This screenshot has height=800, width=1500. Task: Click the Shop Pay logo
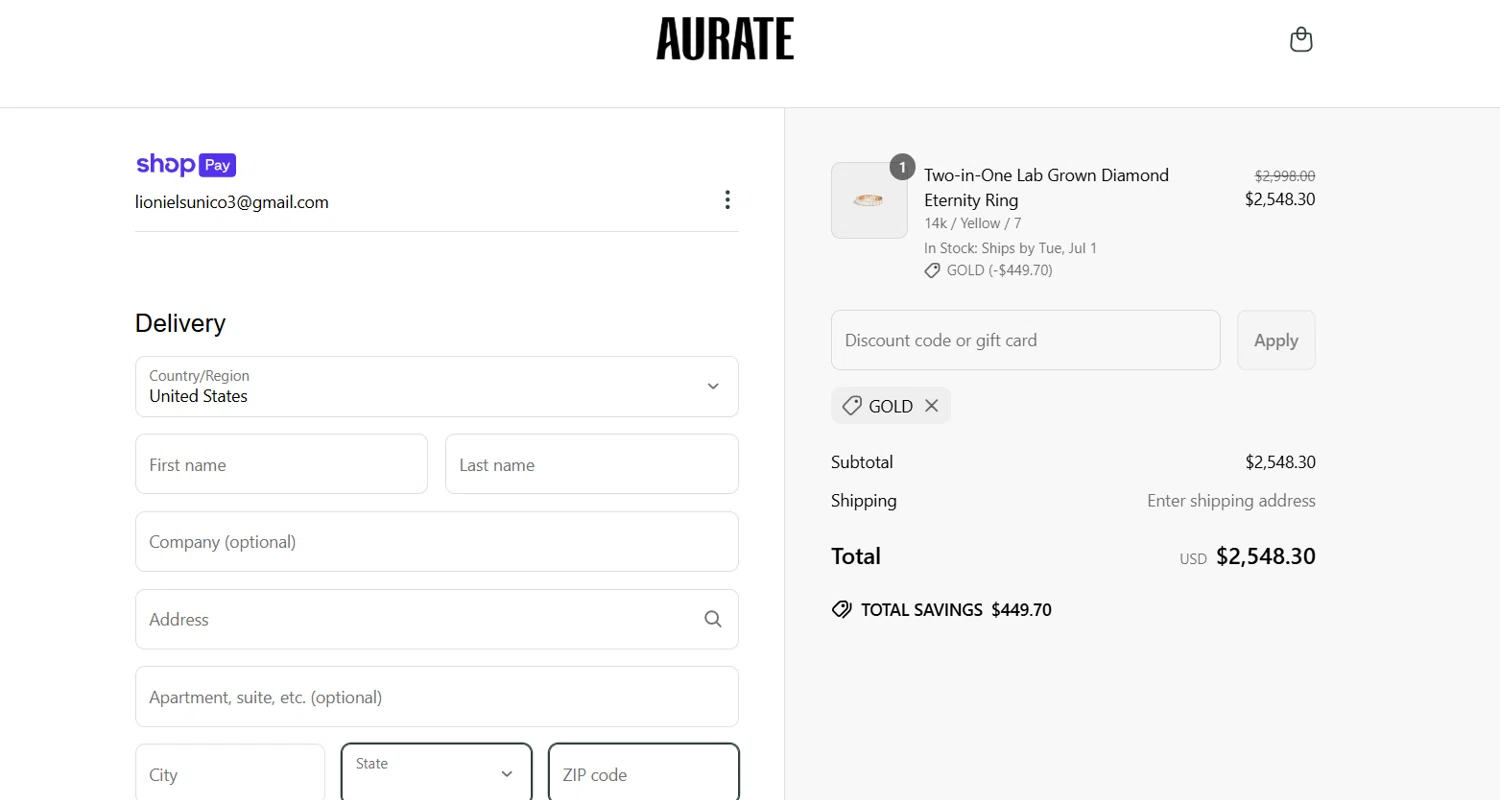(186, 165)
